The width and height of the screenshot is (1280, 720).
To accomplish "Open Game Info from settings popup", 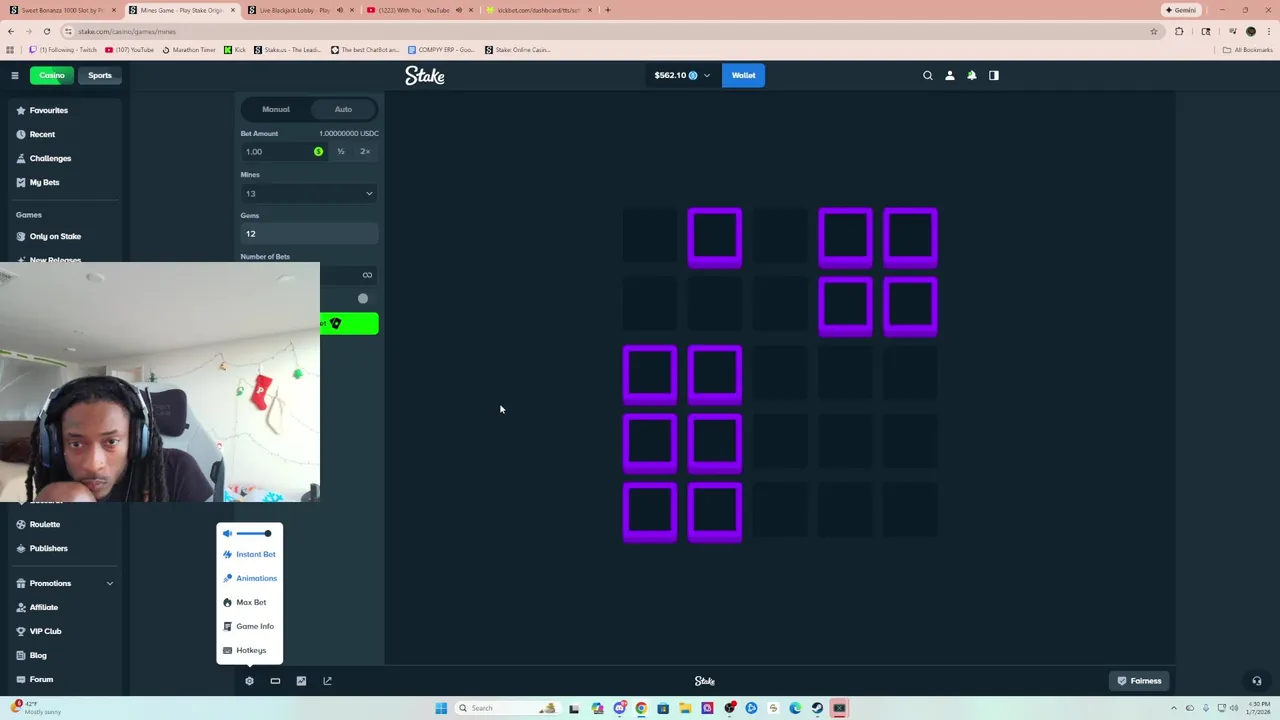I will pos(250,626).
